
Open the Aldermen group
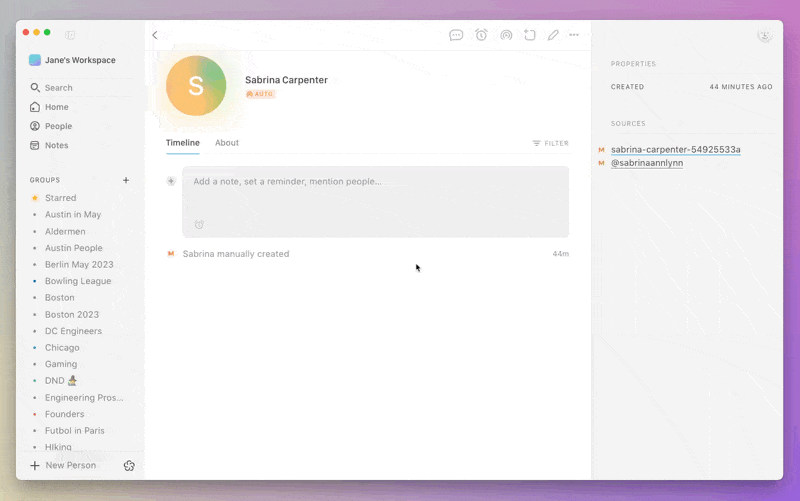tap(65, 231)
